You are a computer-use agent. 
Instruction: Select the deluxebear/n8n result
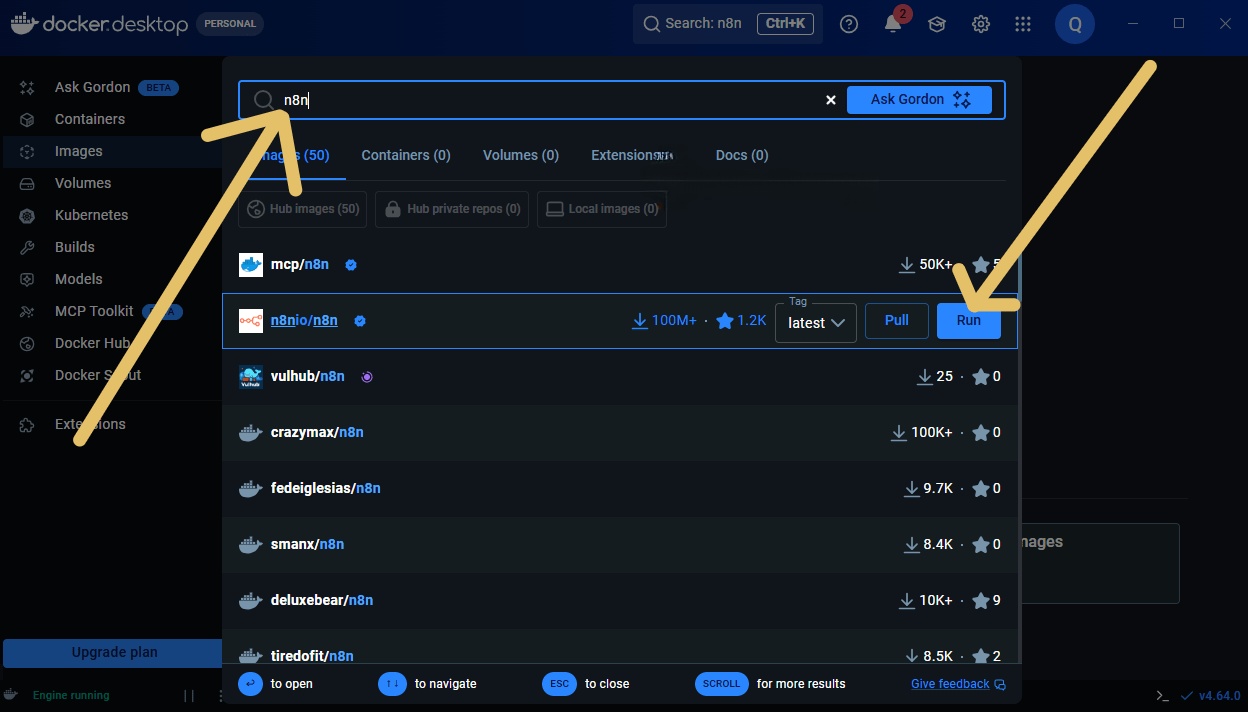(620, 601)
